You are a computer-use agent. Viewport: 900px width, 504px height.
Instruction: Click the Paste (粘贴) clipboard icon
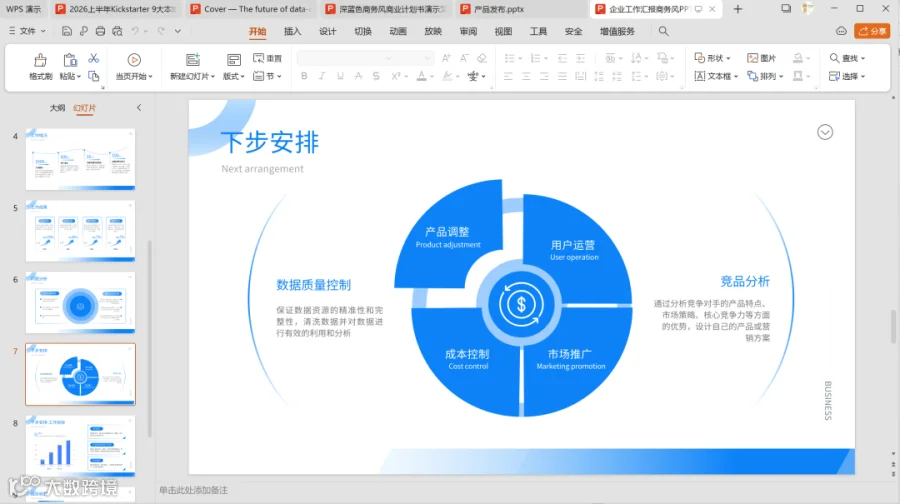(70, 60)
